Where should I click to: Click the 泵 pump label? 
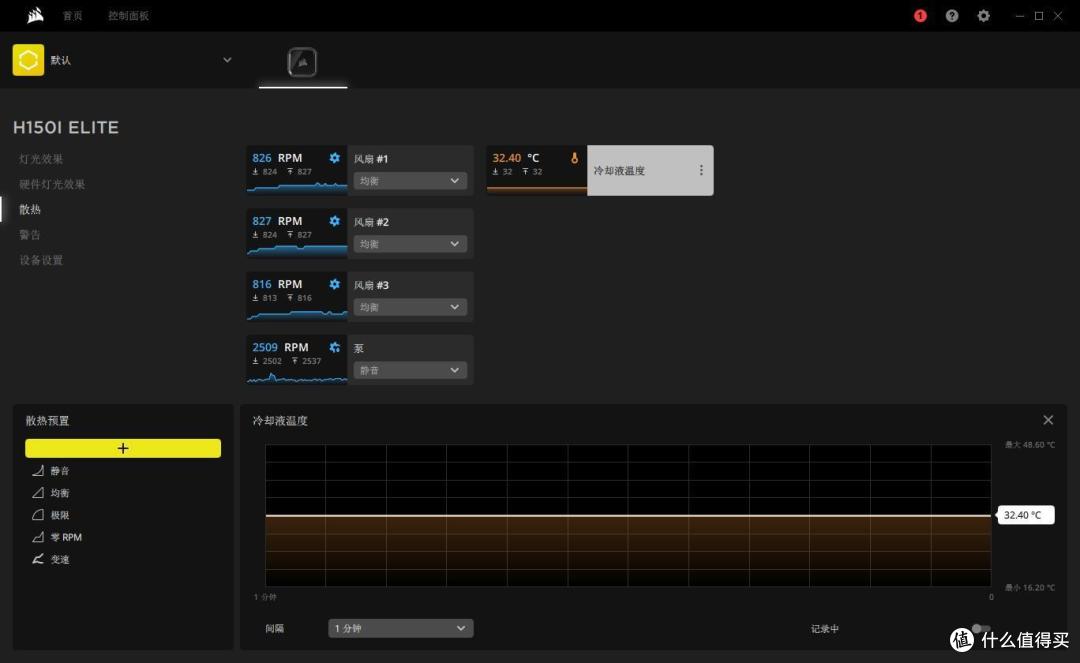(x=359, y=349)
